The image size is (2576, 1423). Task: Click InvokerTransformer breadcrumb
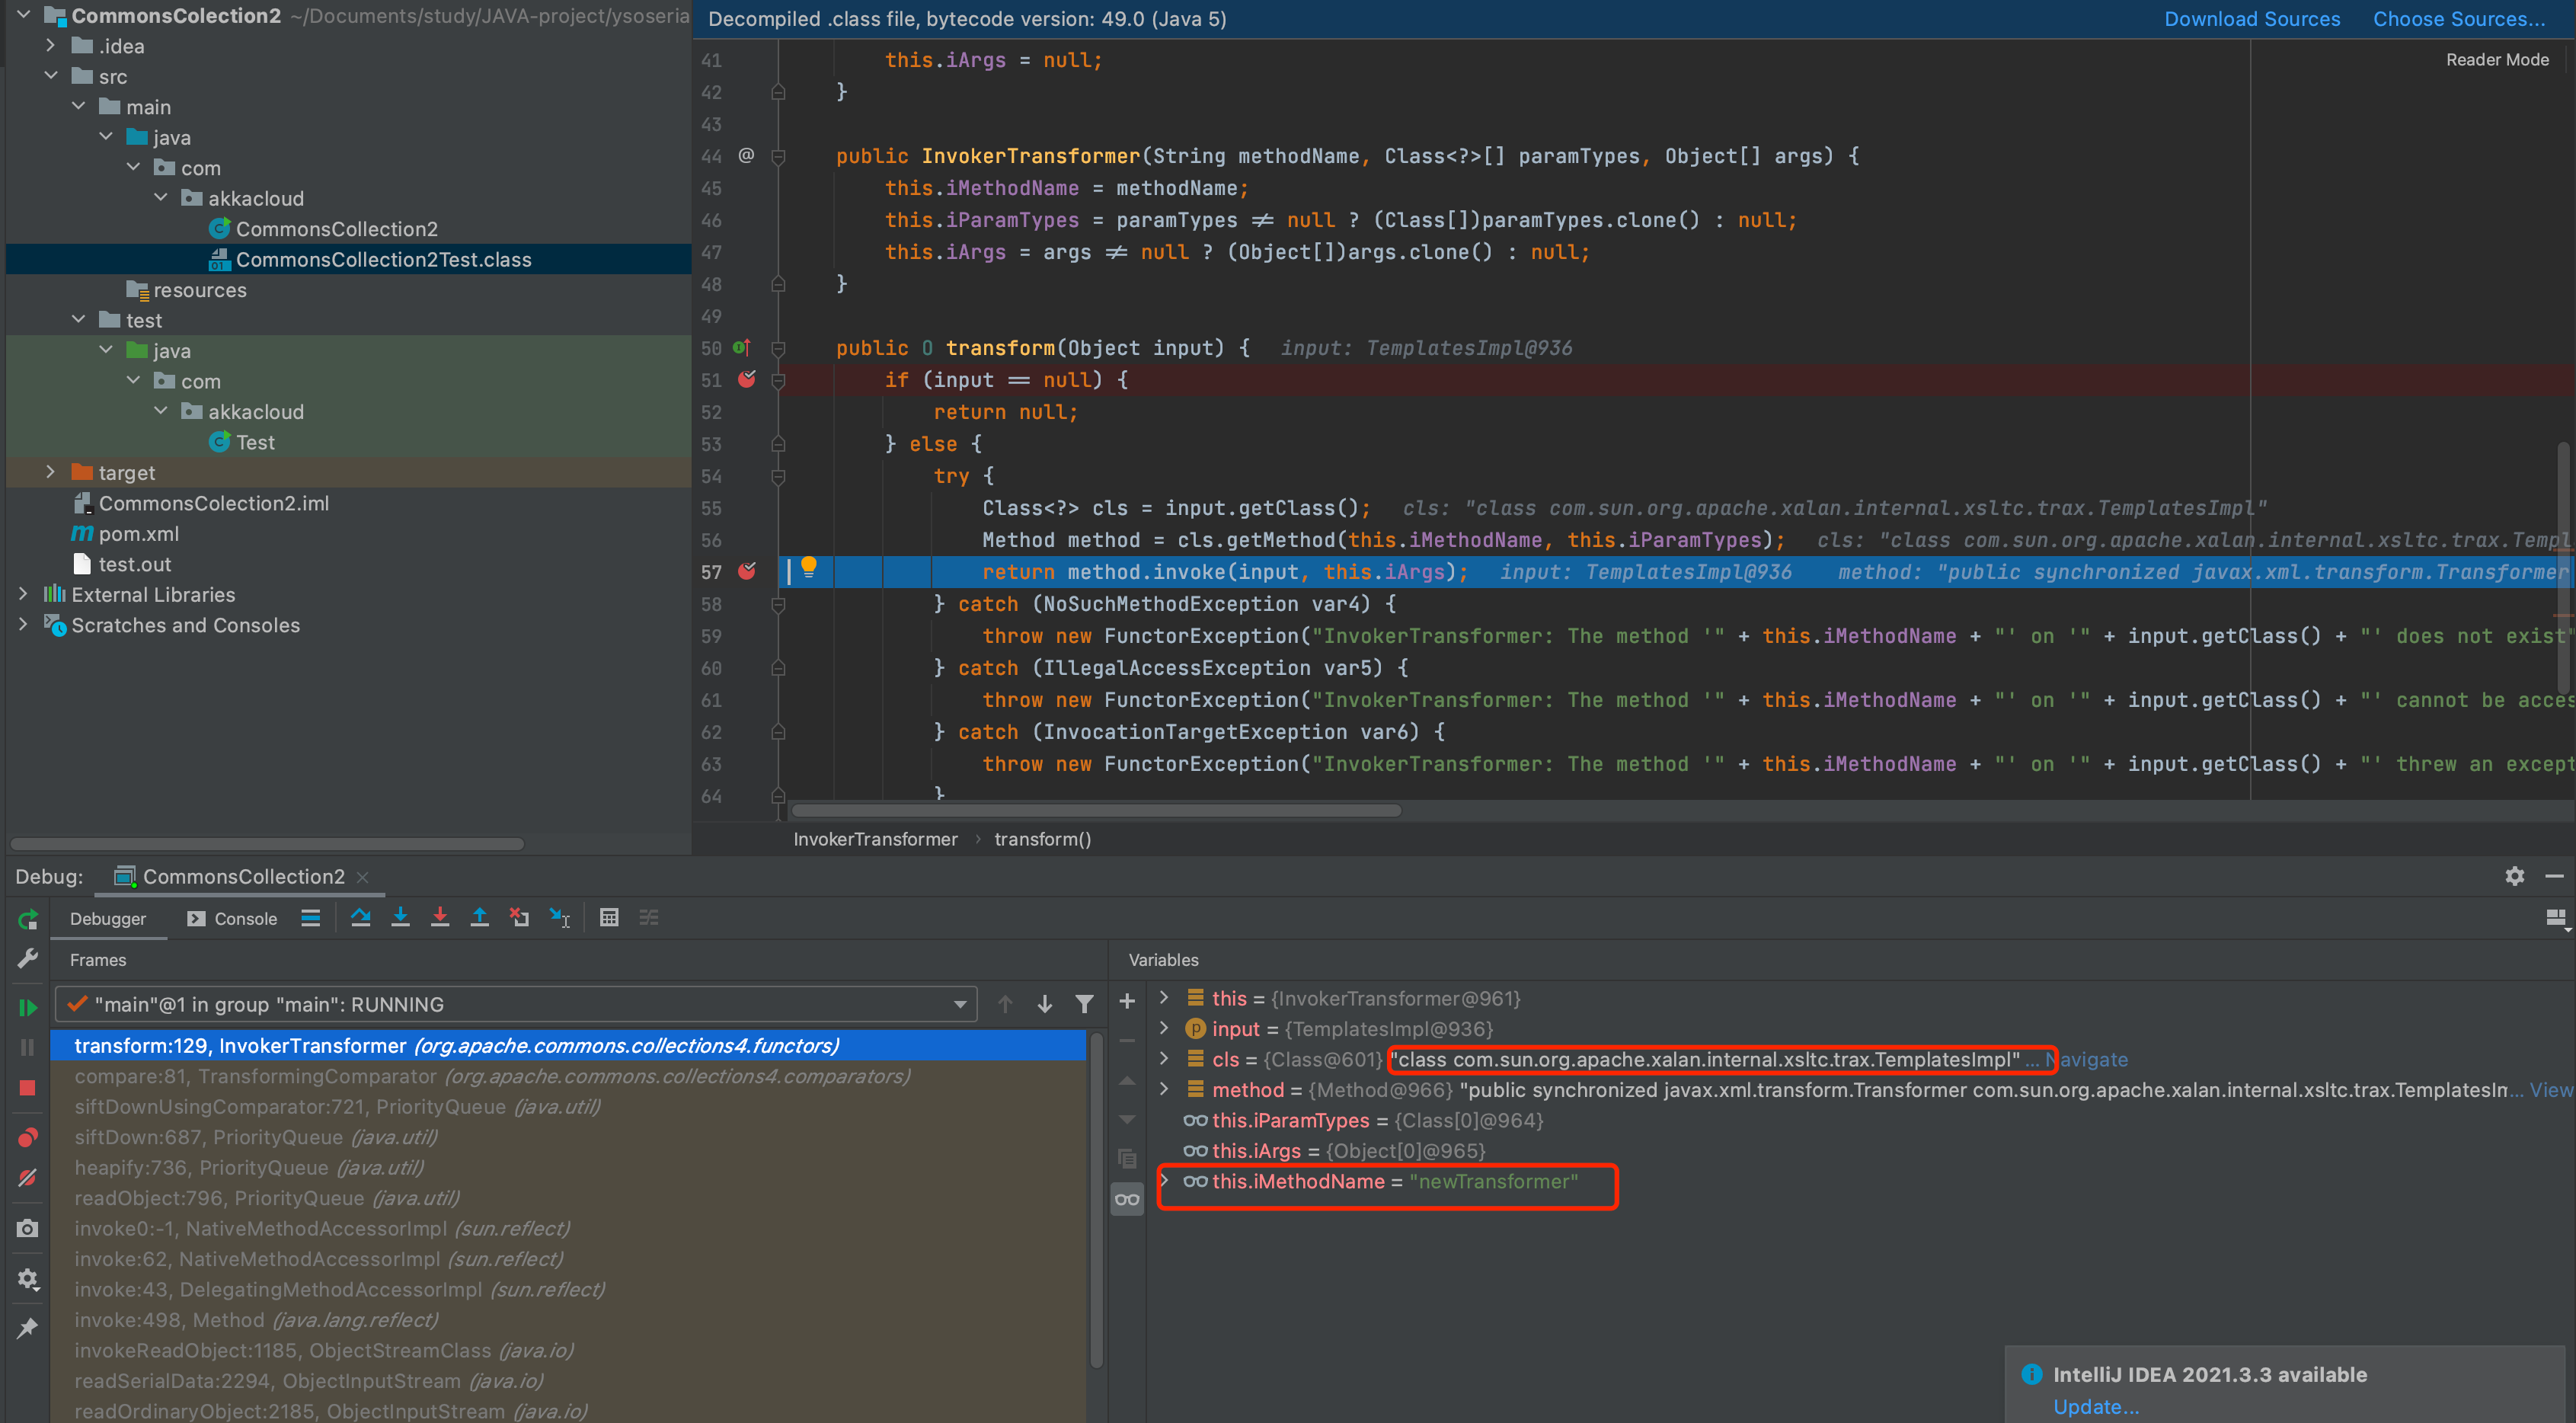(875, 839)
